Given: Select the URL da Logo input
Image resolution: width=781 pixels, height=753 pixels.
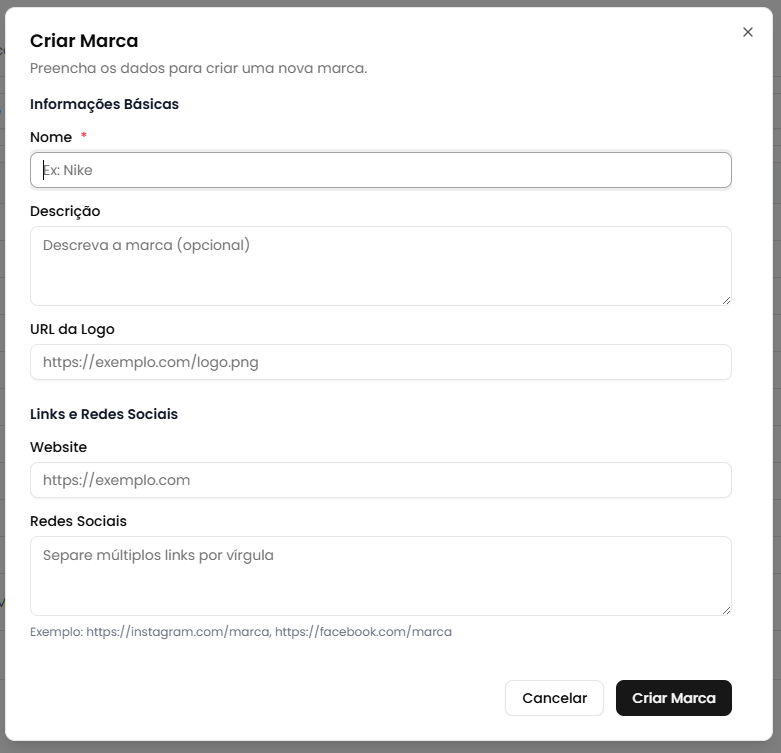Looking at the screenshot, I should [x=380, y=362].
